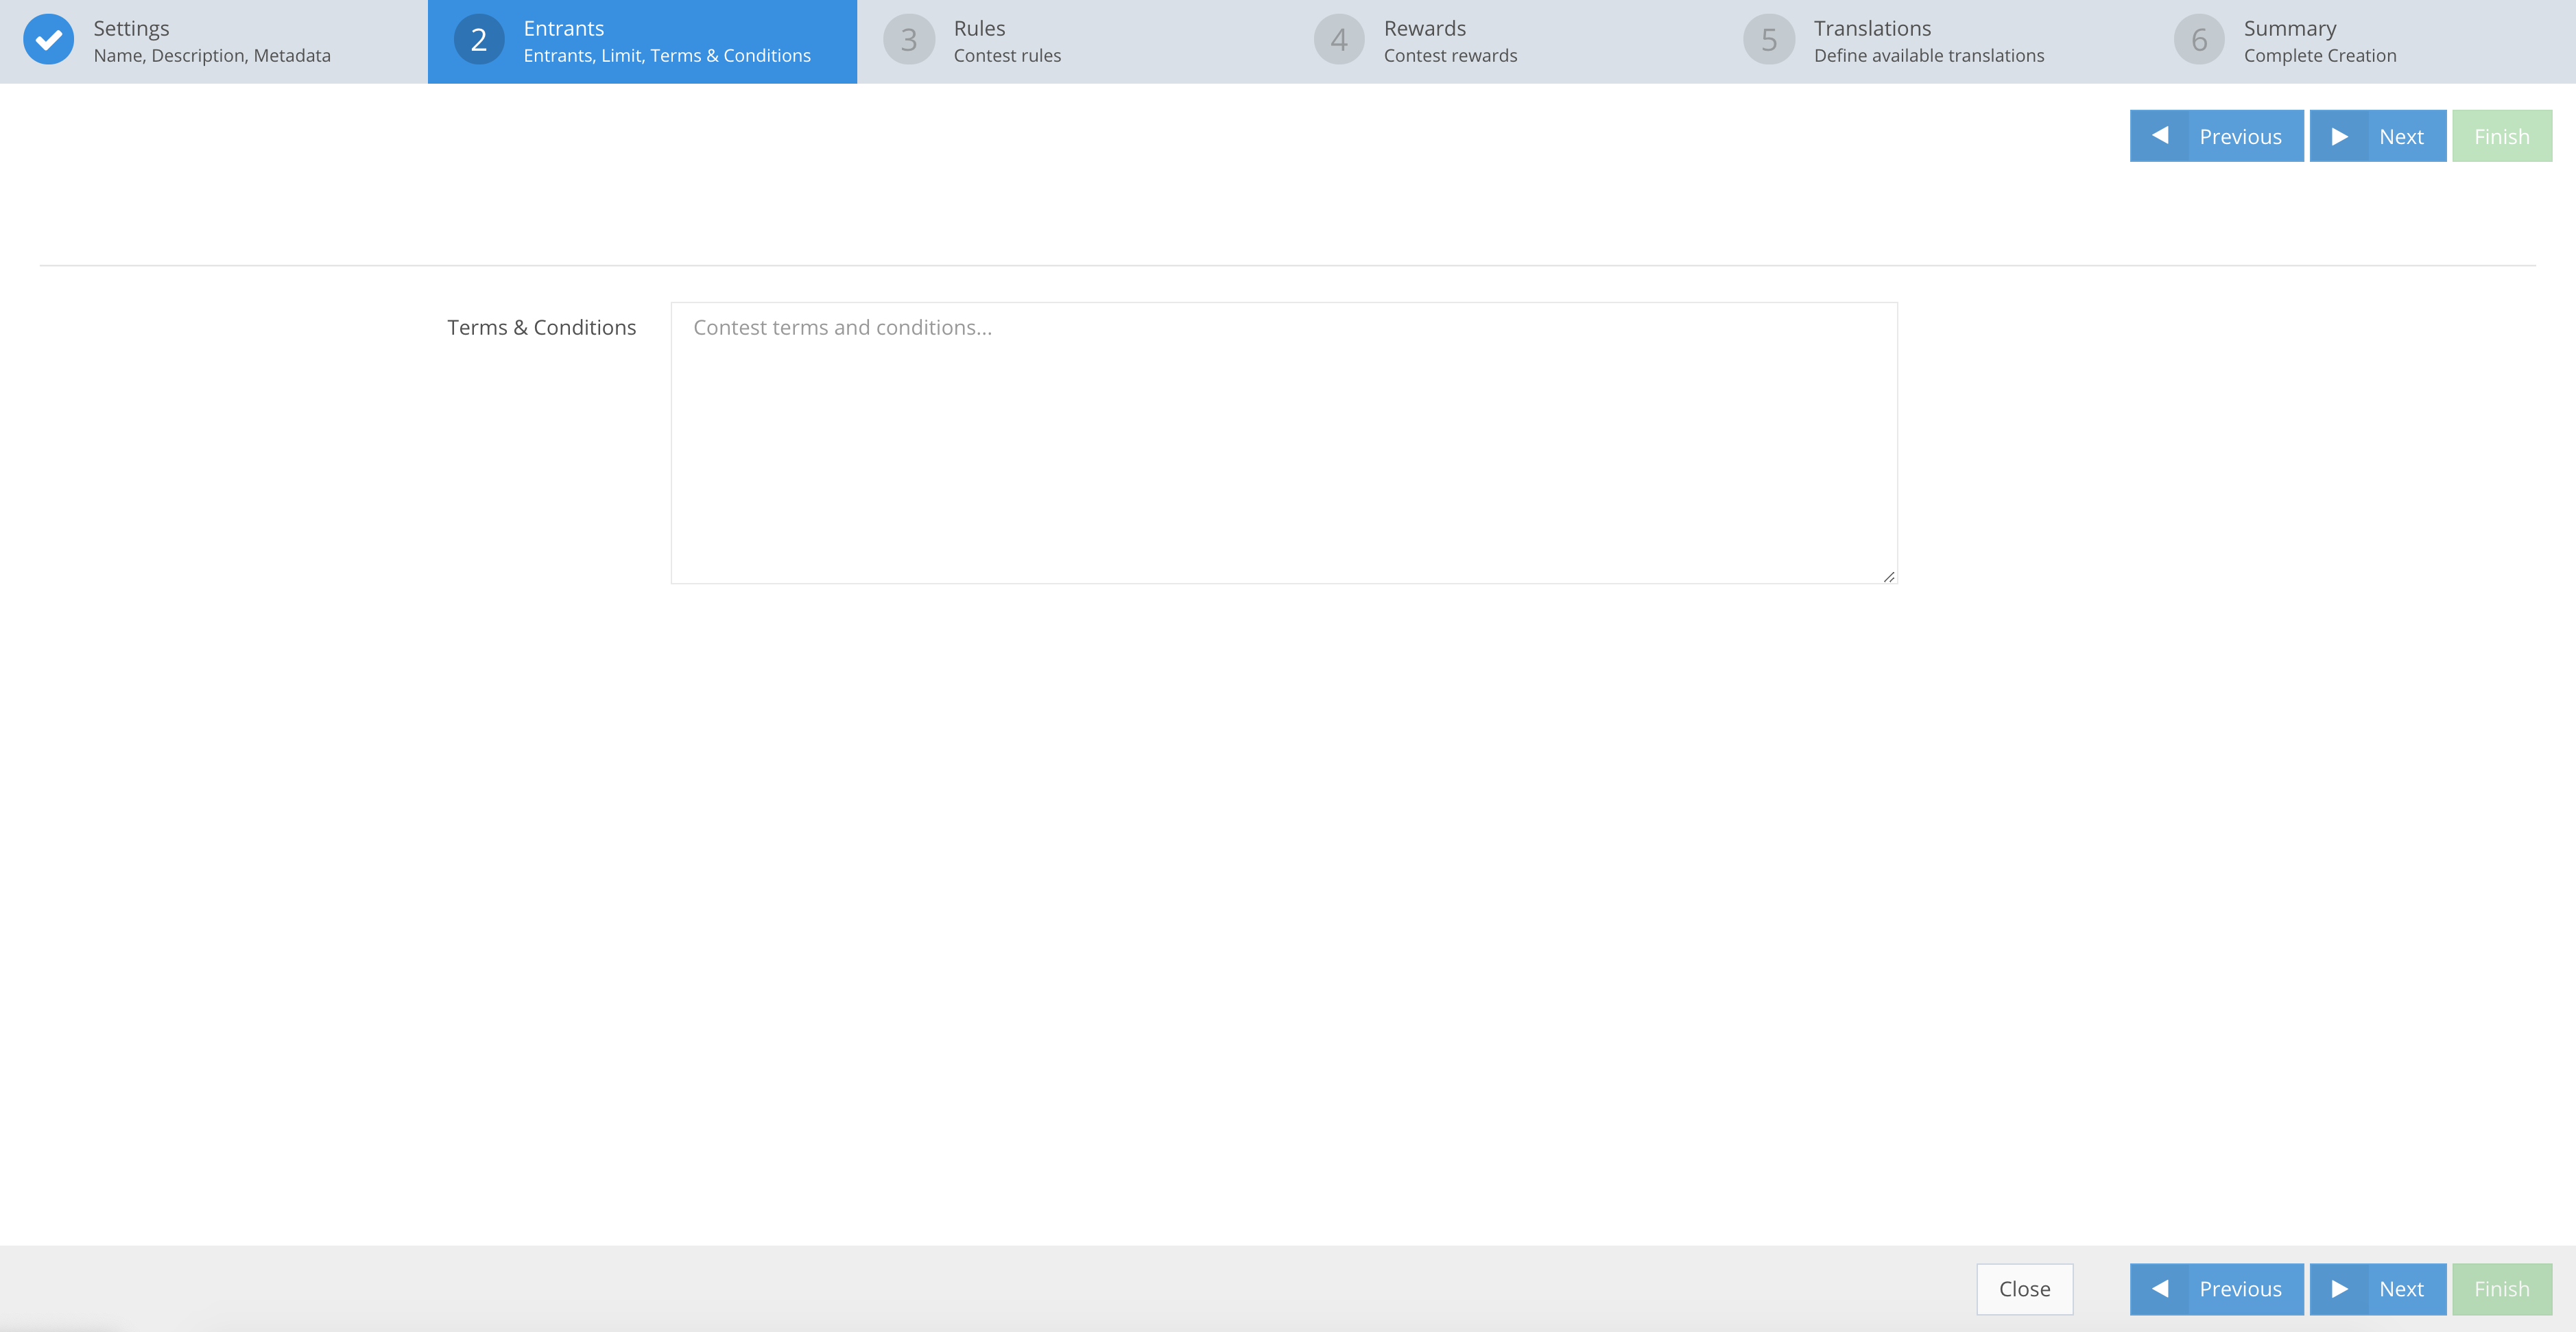Viewport: 2576px width, 1332px height.
Task: Click the step 3 Rules number circle
Action: 909,40
